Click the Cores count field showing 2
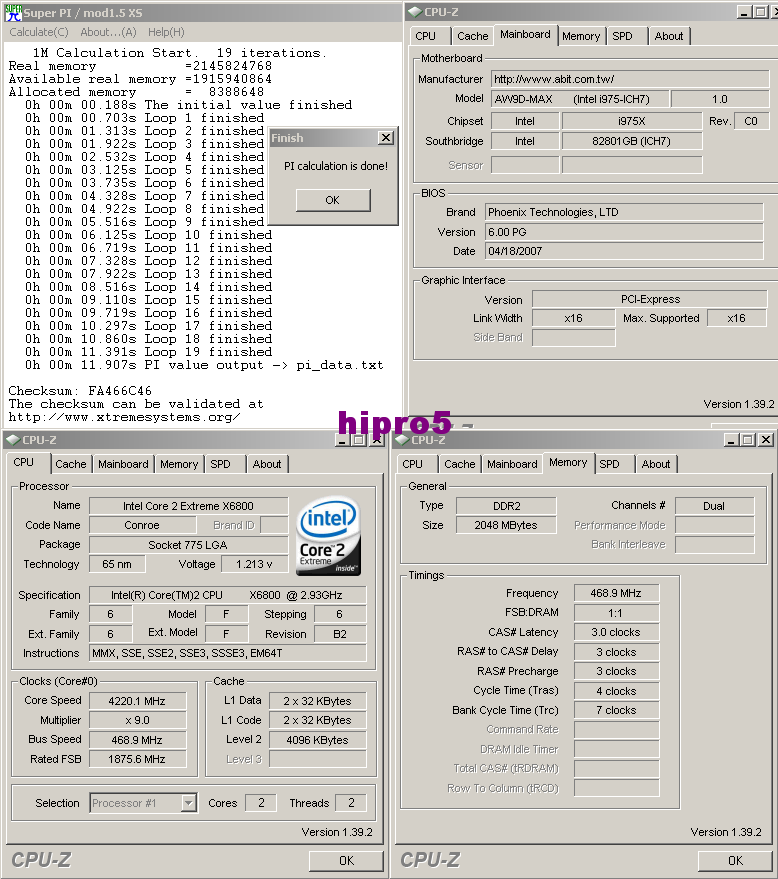Image resolution: width=778 pixels, height=879 pixels. pyautogui.click(x=261, y=803)
